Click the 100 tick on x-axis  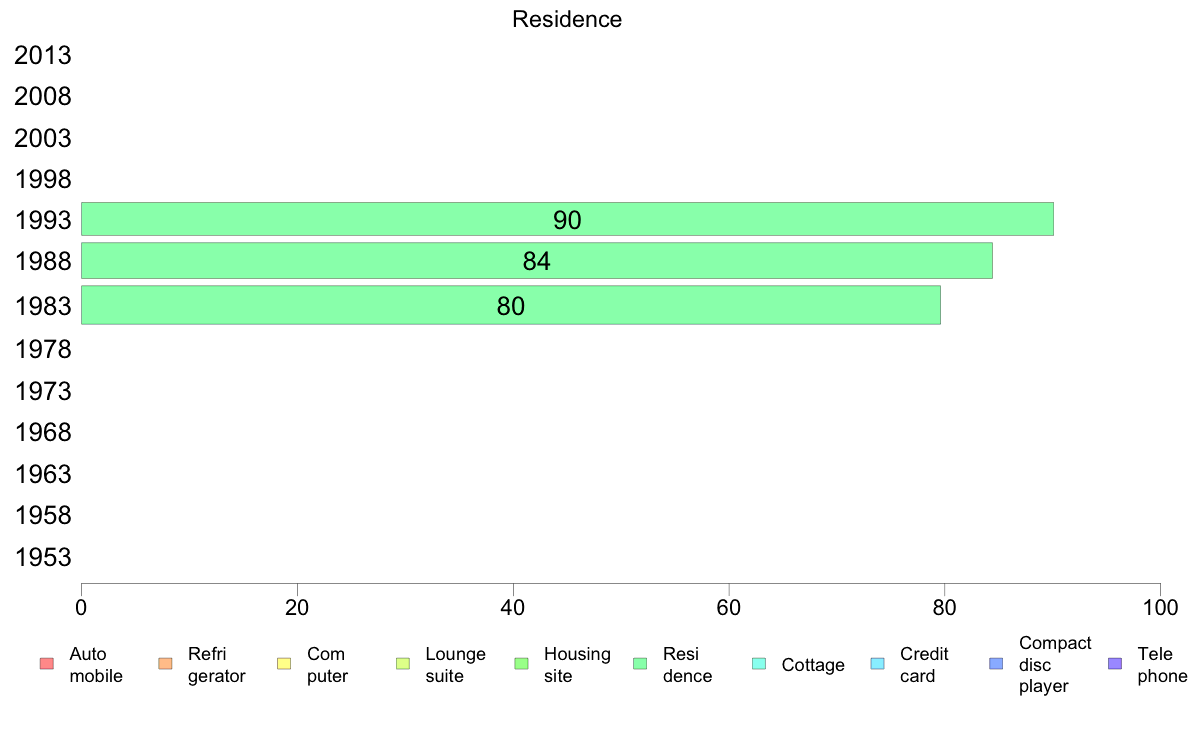pos(1160,607)
